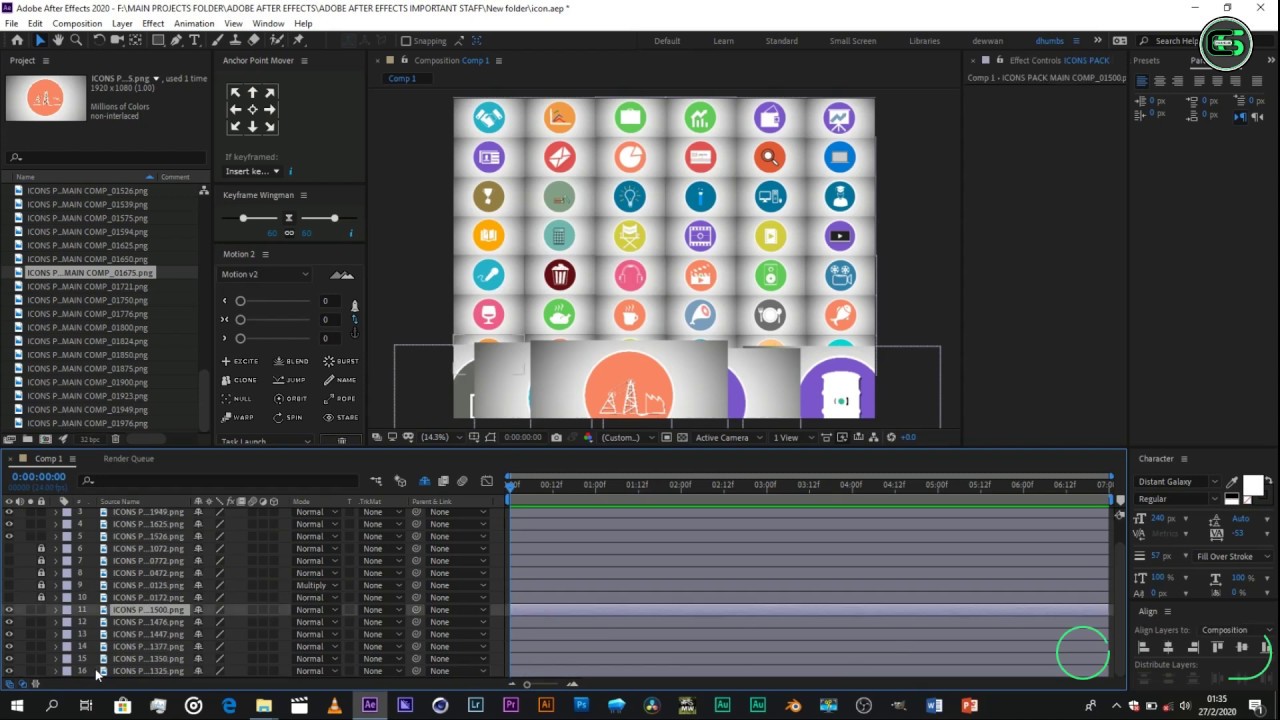This screenshot has height=720, width=1280.
Task: Choose the Eraser tool
Action: point(254,40)
